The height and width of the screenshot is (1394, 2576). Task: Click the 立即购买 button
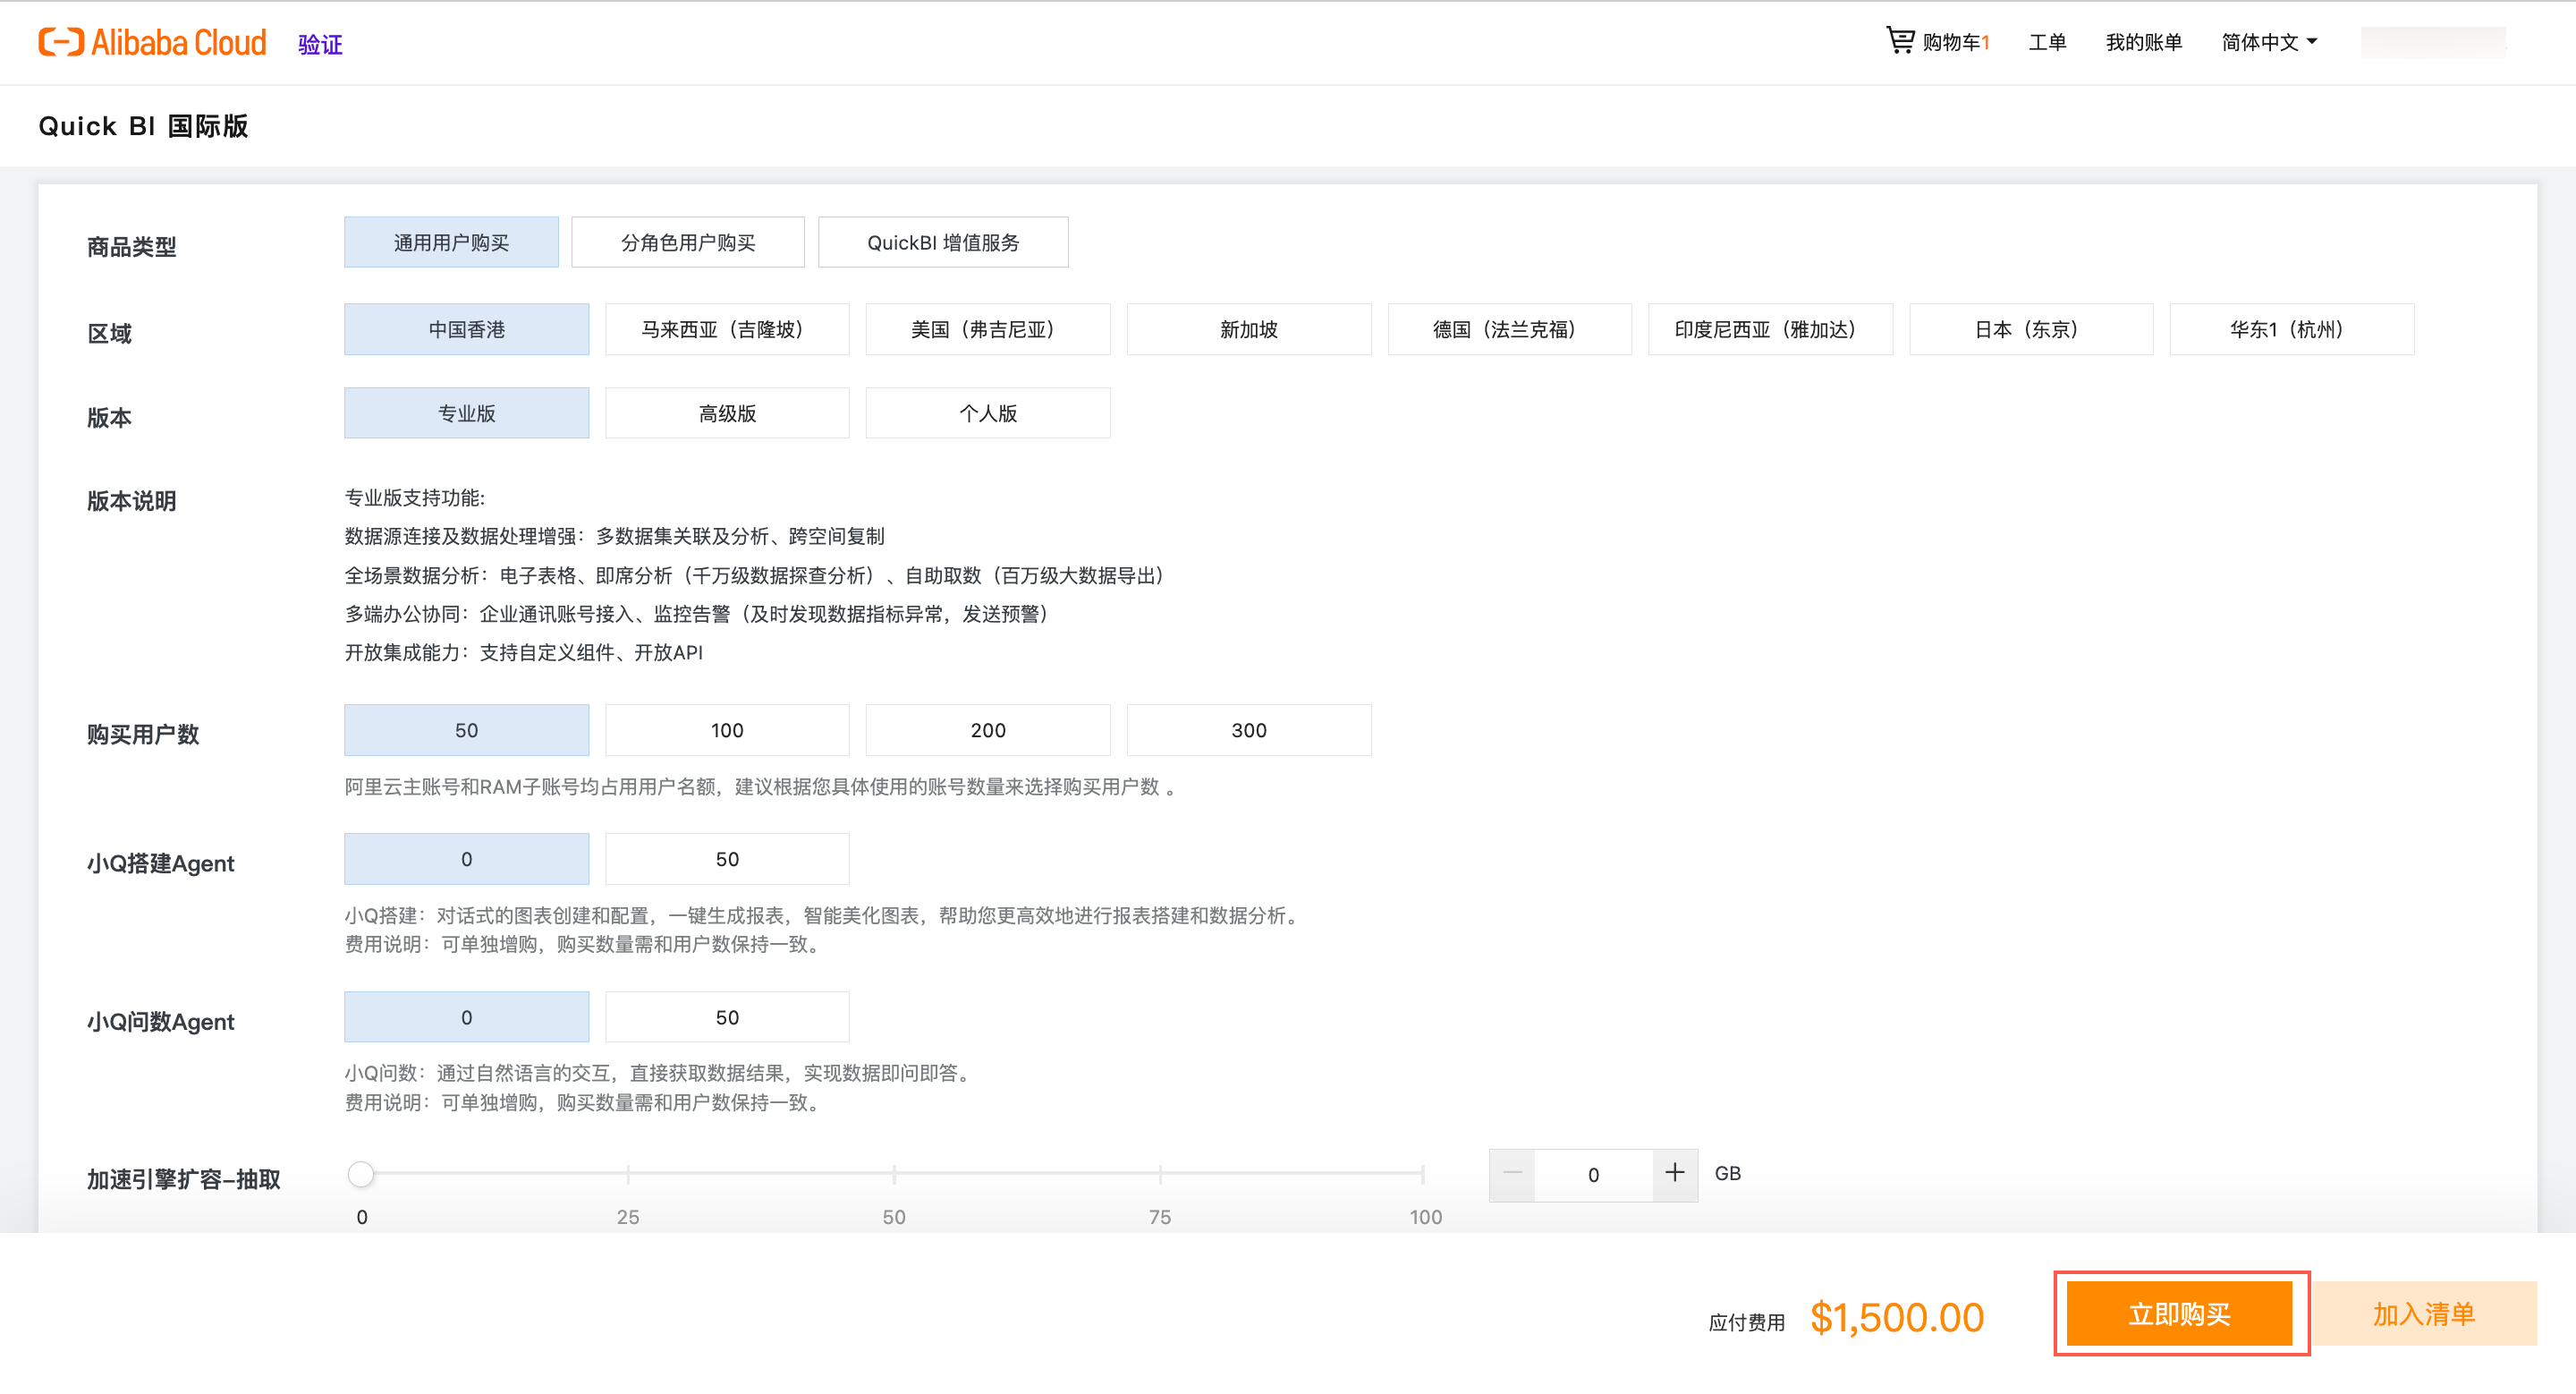(x=2179, y=1313)
